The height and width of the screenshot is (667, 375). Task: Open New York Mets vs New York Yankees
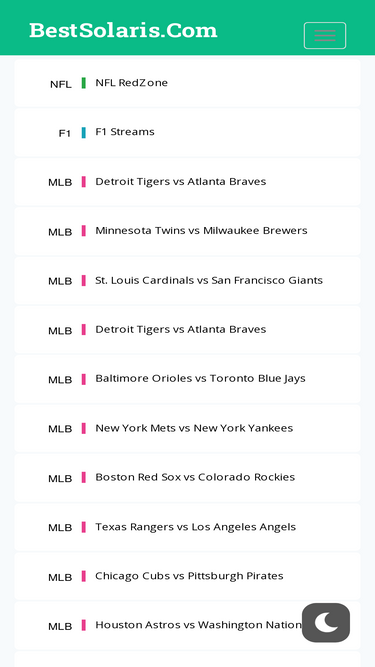(x=188, y=428)
